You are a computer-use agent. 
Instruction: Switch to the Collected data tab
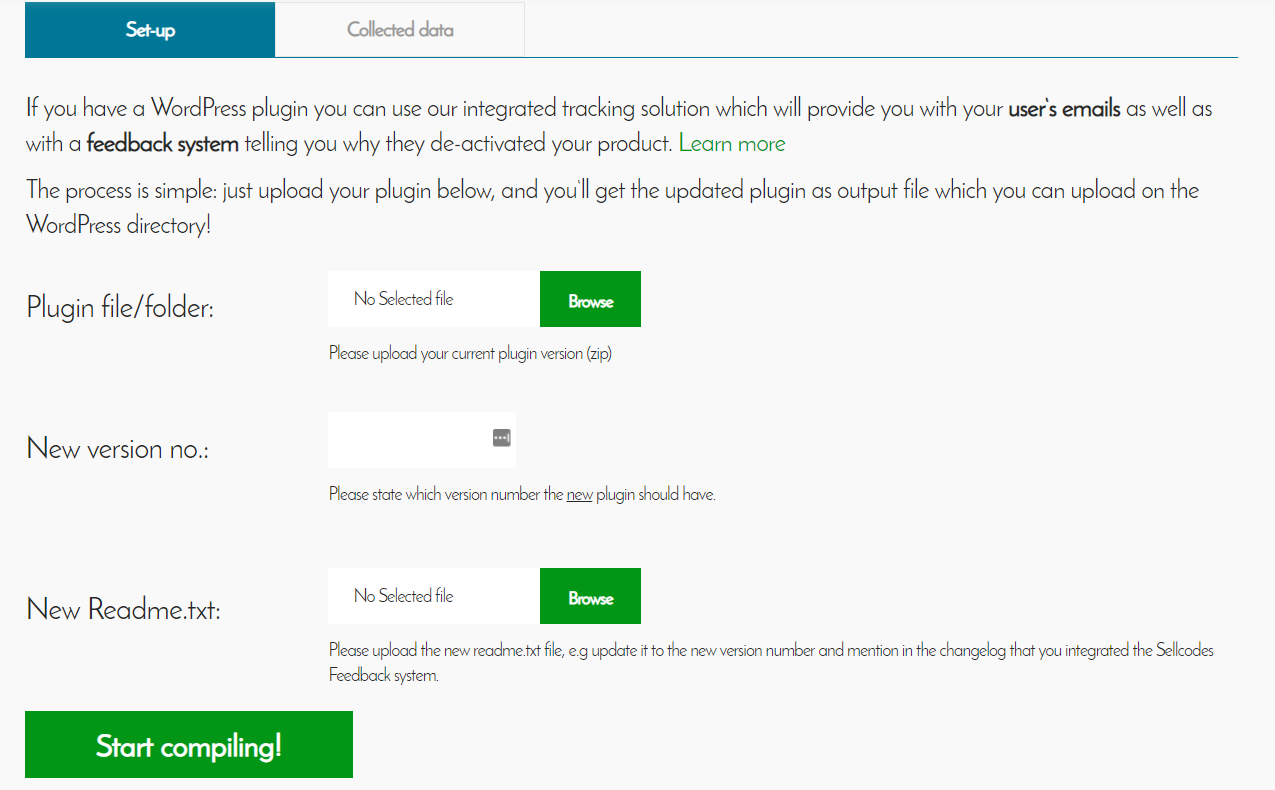pyautogui.click(x=400, y=29)
